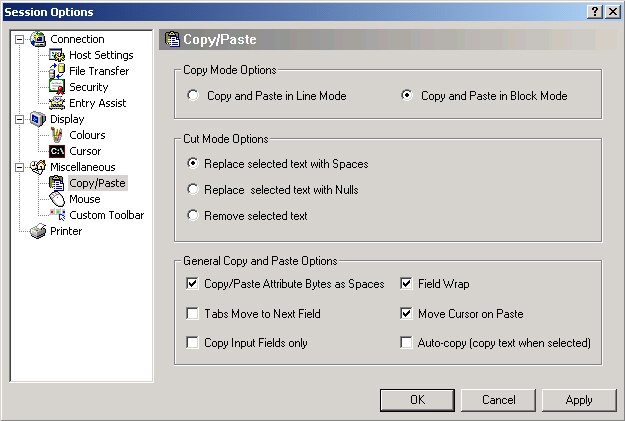Select the Security padlock icon
625x421 pixels.
tap(57, 87)
